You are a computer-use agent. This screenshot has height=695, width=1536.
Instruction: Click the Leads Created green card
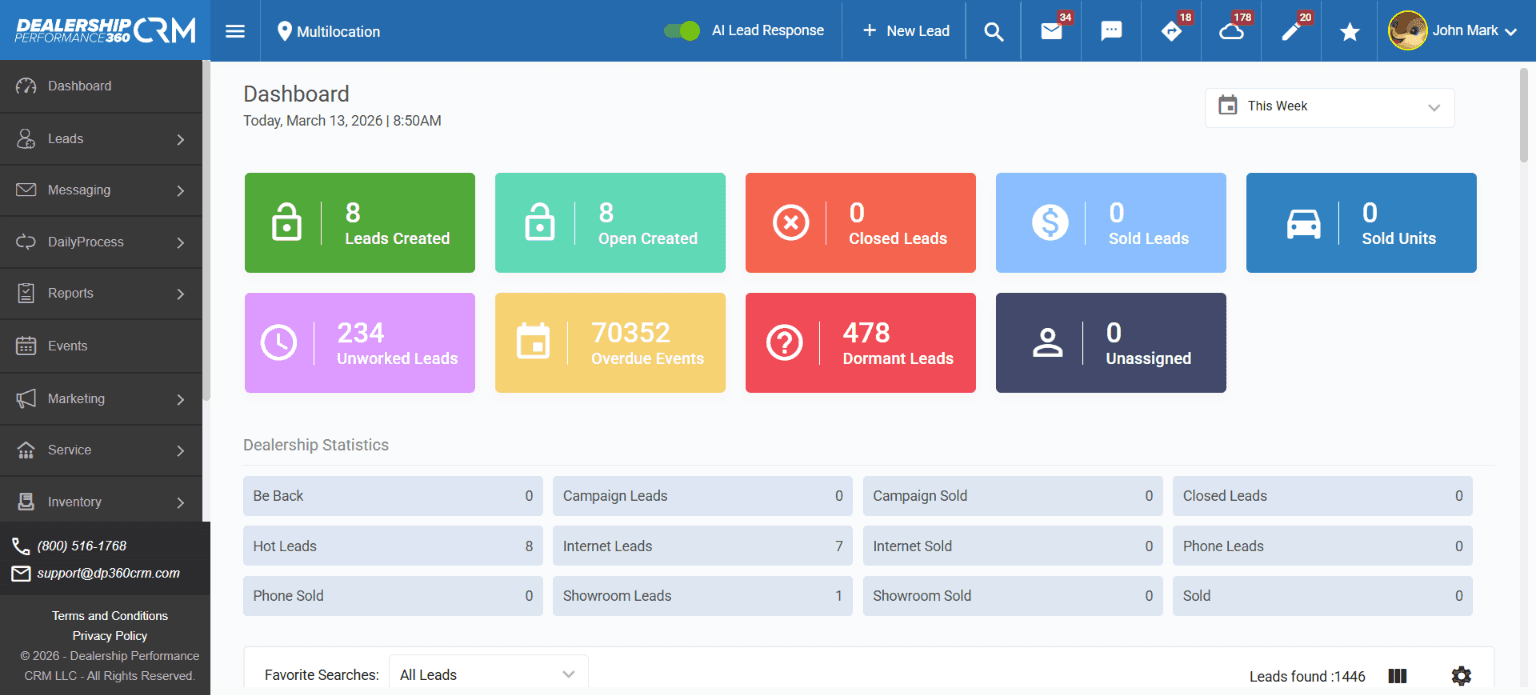click(x=360, y=223)
